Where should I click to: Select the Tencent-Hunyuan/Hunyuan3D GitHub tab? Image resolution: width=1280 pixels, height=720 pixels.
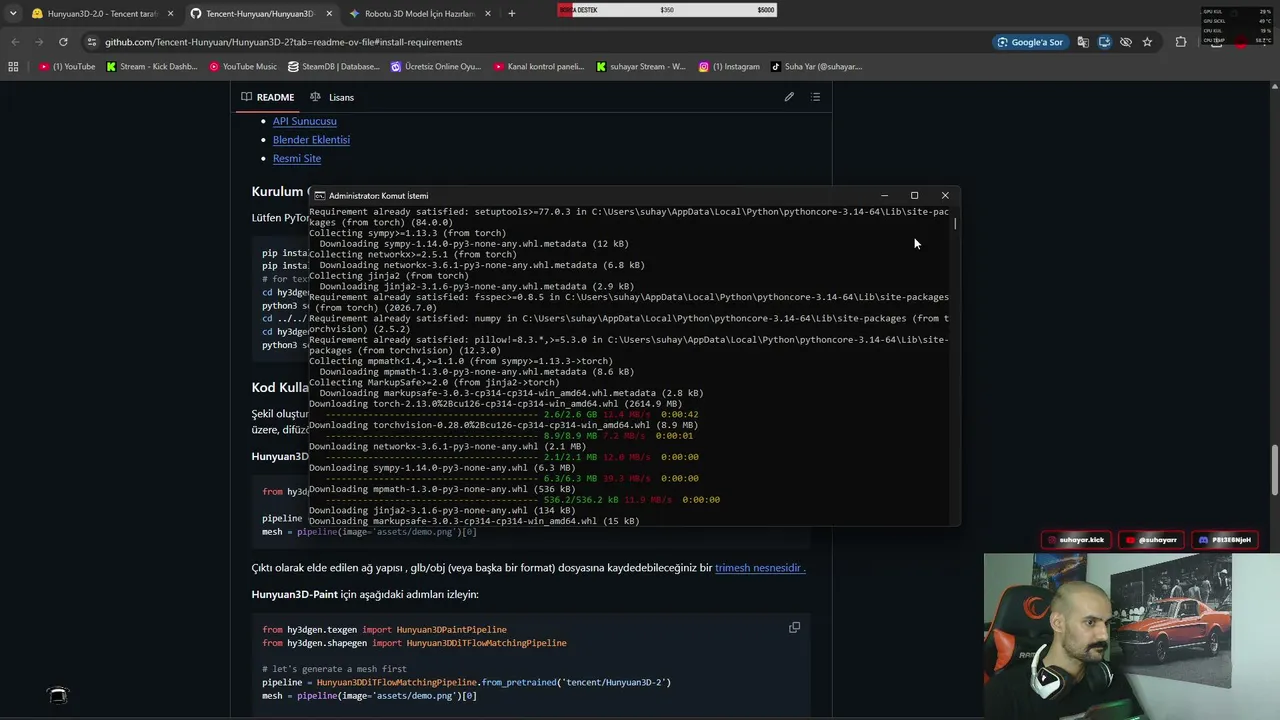click(260, 14)
